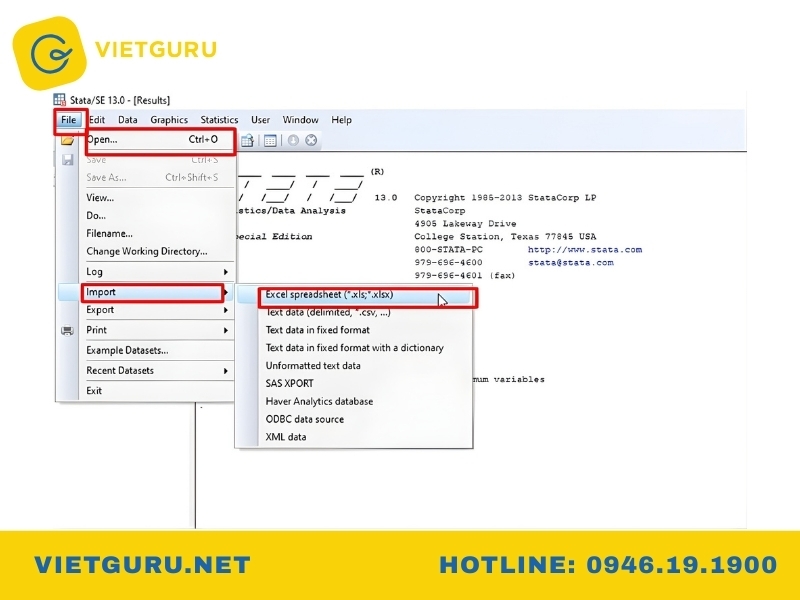Open the Variables Manager toolbar icon

pos(270,140)
